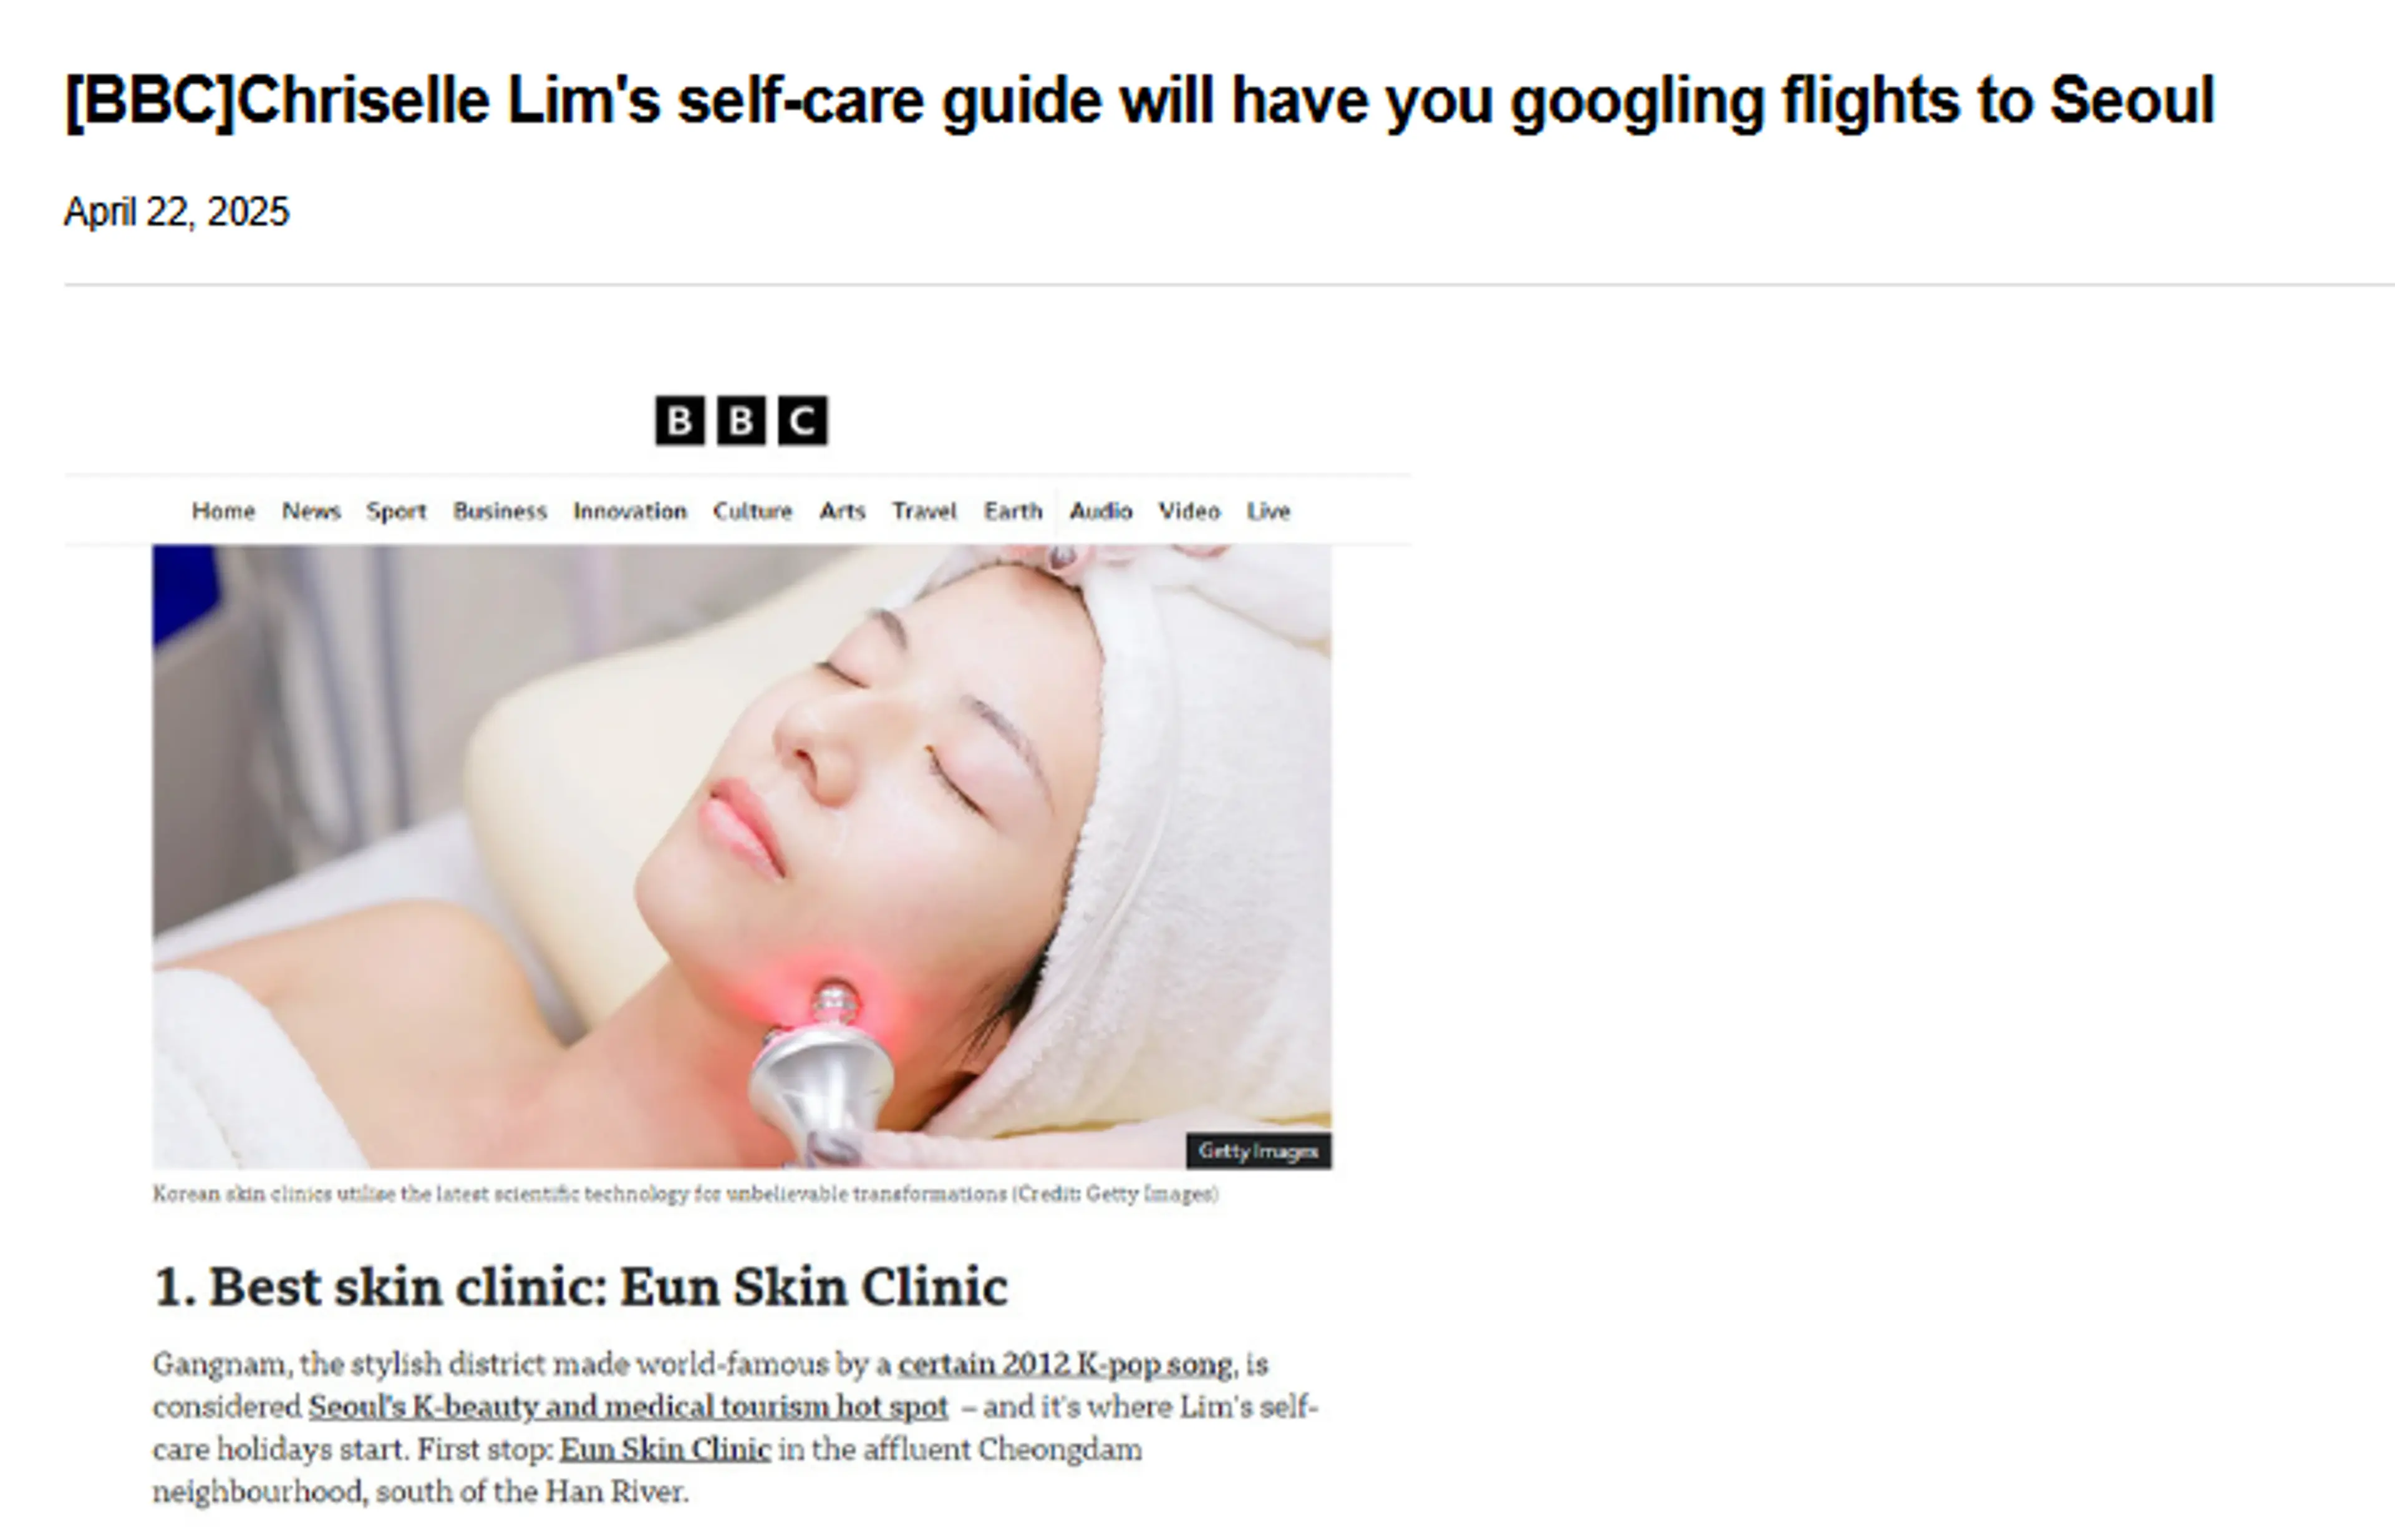Choose the Innovation menu item

click(630, 511)
